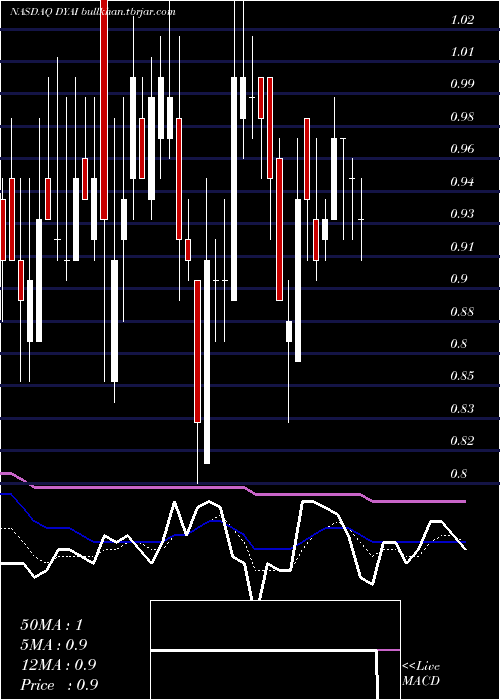Click the MACD histogram box
This screenshot has height=700, width=500.
click(275, 650)
